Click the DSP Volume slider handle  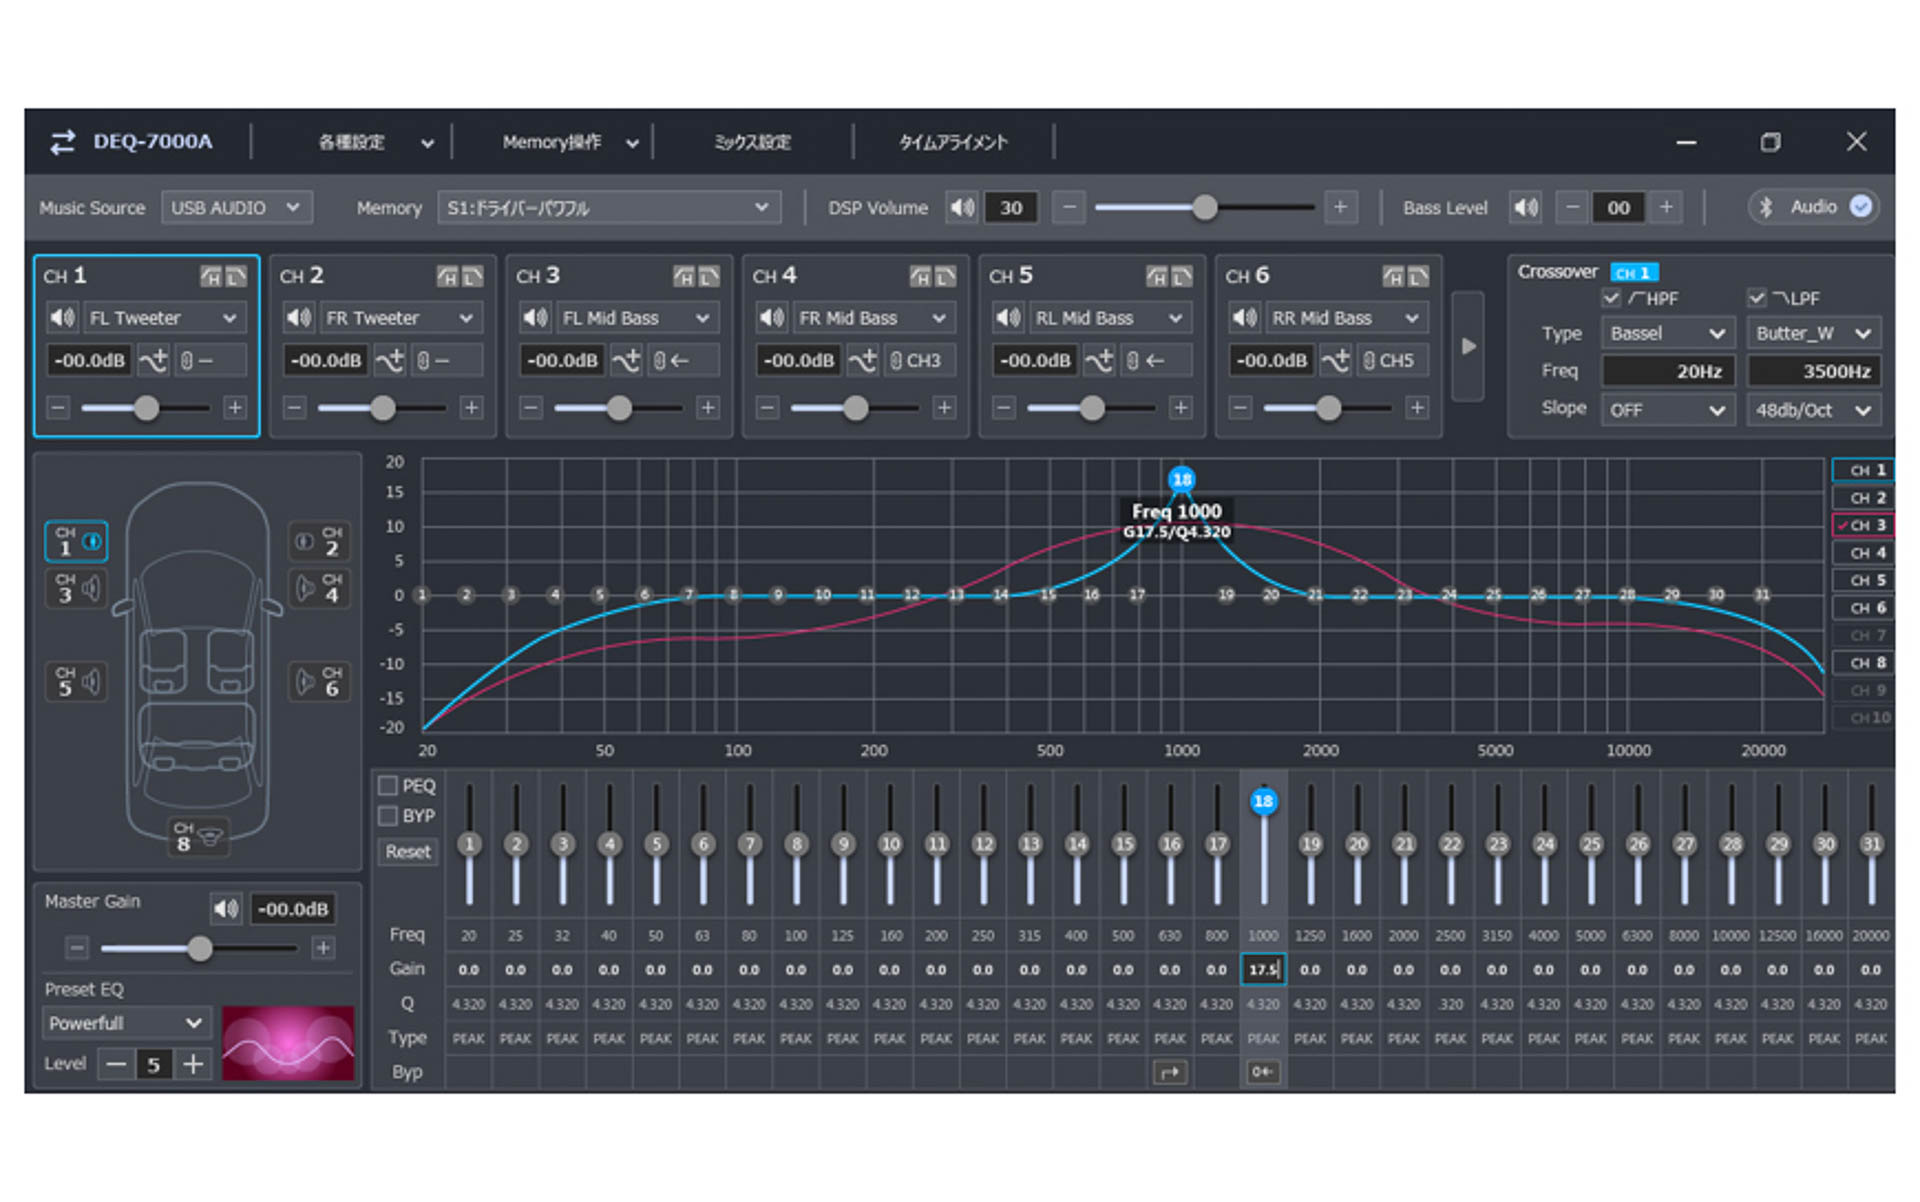1205,208
